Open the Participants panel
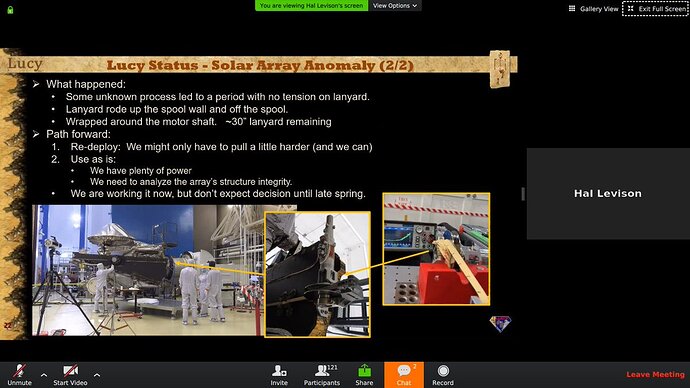This screenshot has width=690, height=388. (322, 375)
